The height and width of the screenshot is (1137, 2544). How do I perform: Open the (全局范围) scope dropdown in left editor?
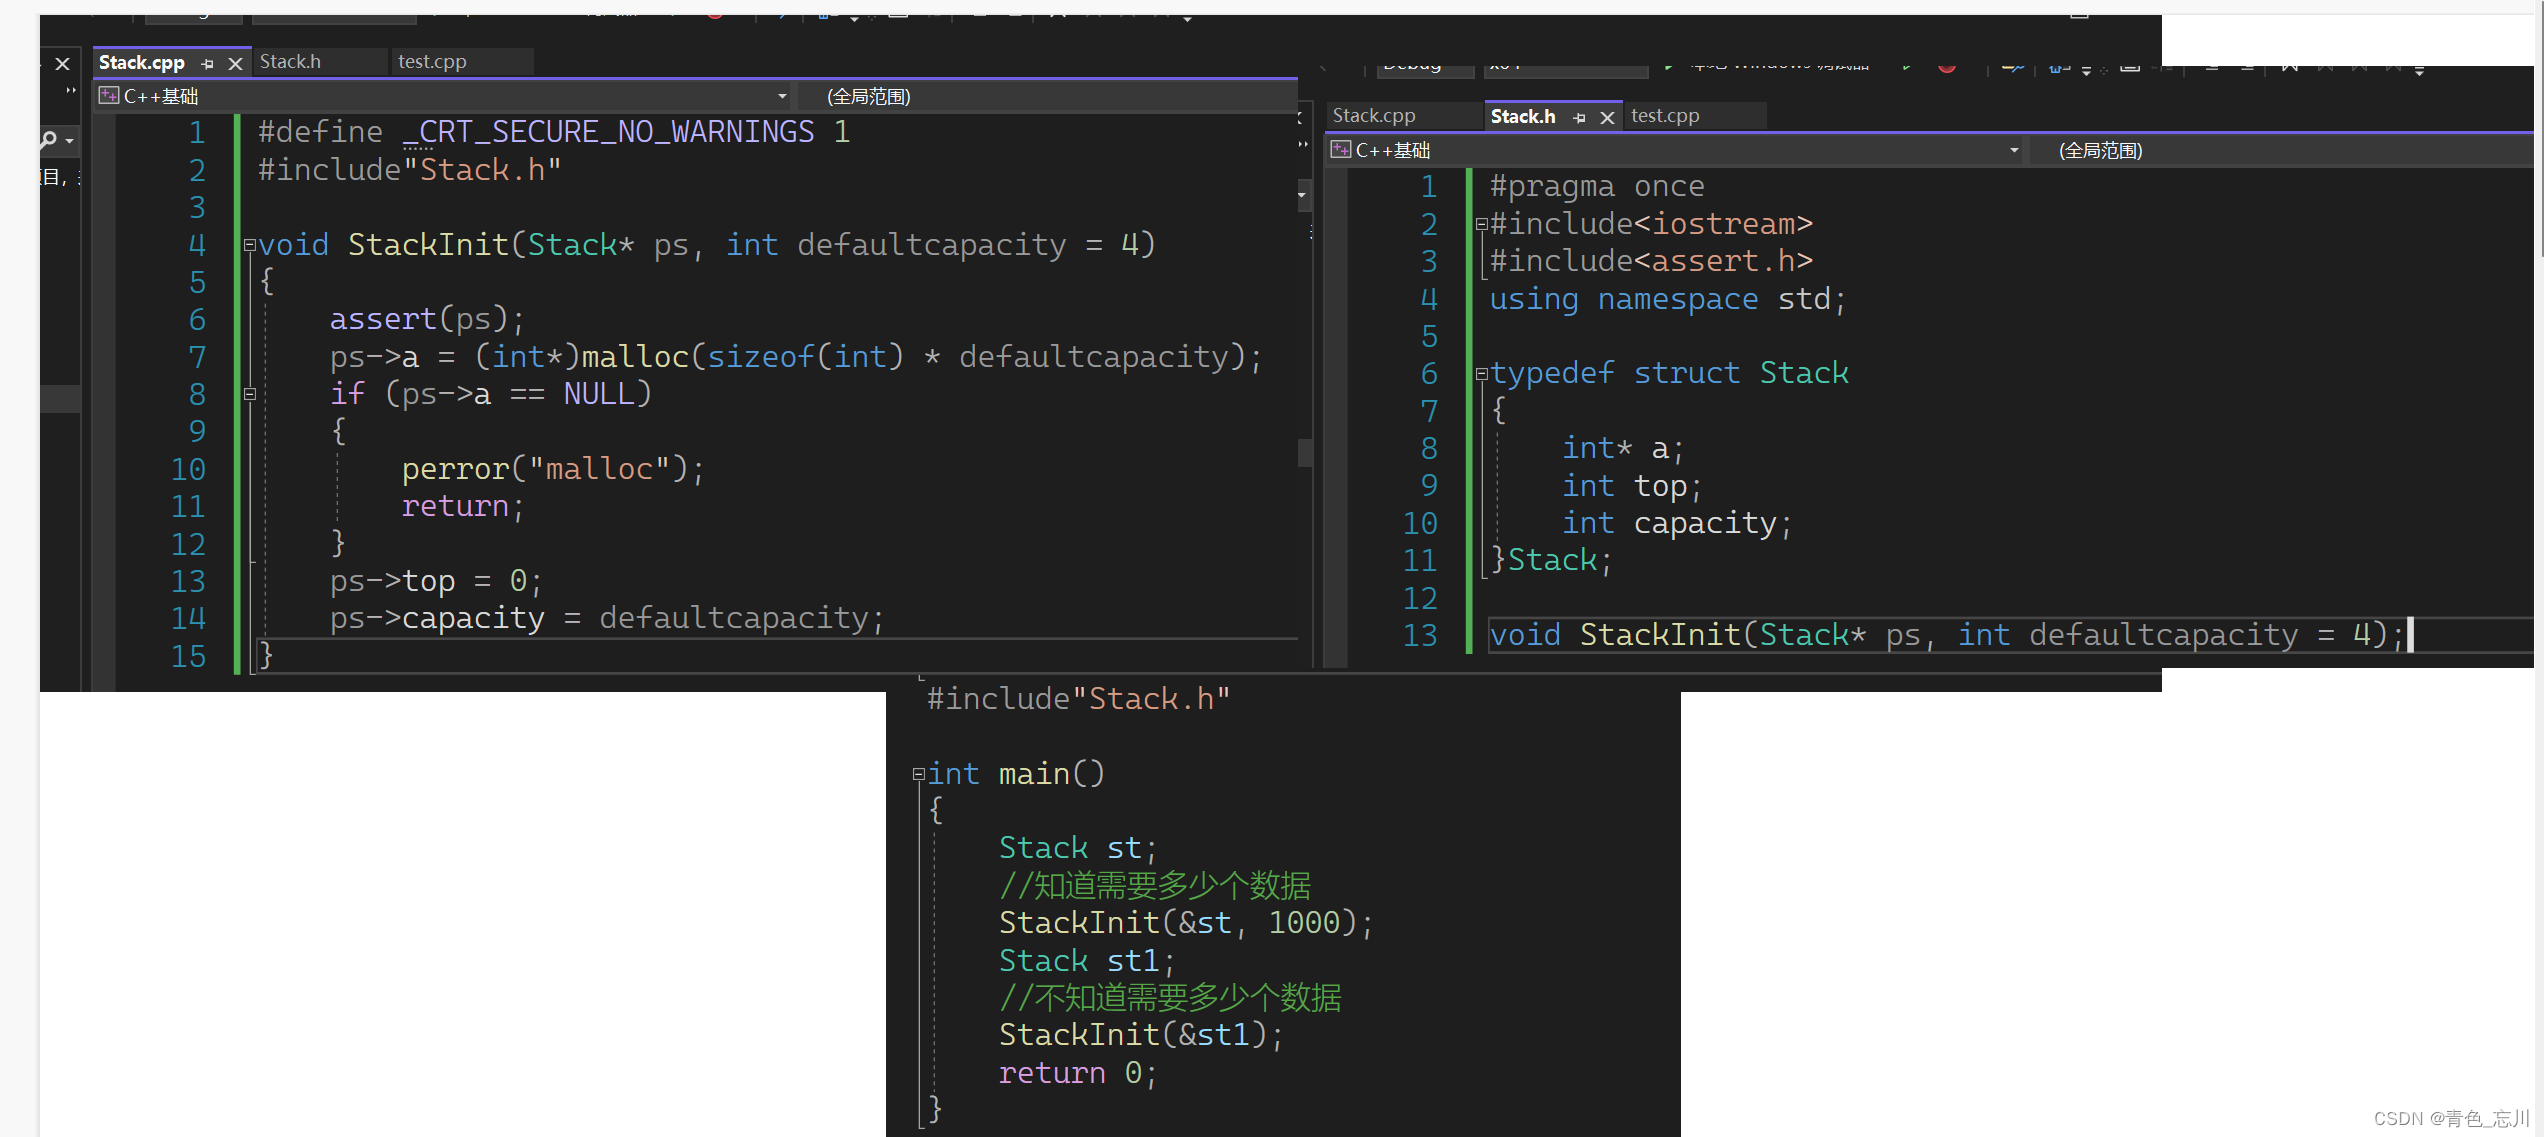coord(1048,96)
